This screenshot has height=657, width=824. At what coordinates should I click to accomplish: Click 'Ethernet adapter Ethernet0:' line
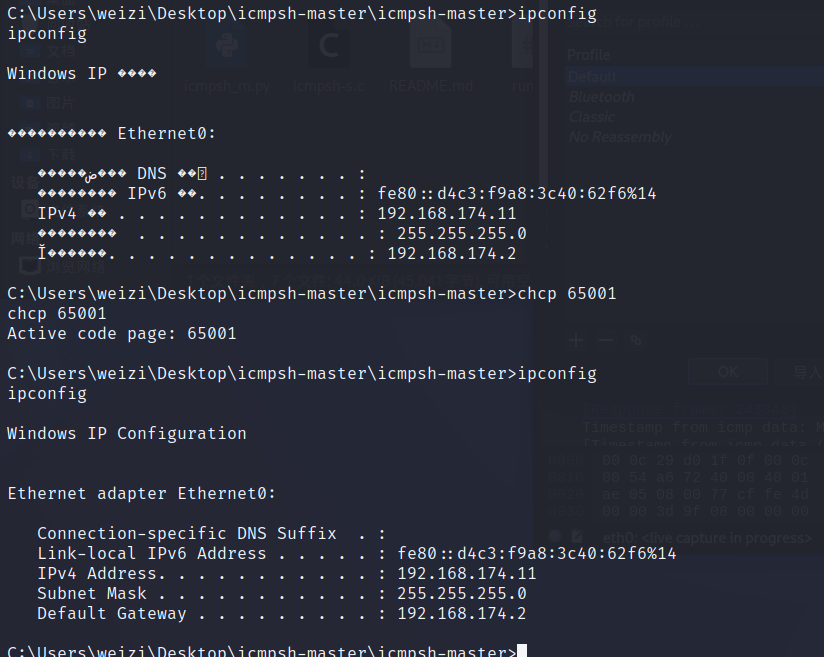coord(141,494)
